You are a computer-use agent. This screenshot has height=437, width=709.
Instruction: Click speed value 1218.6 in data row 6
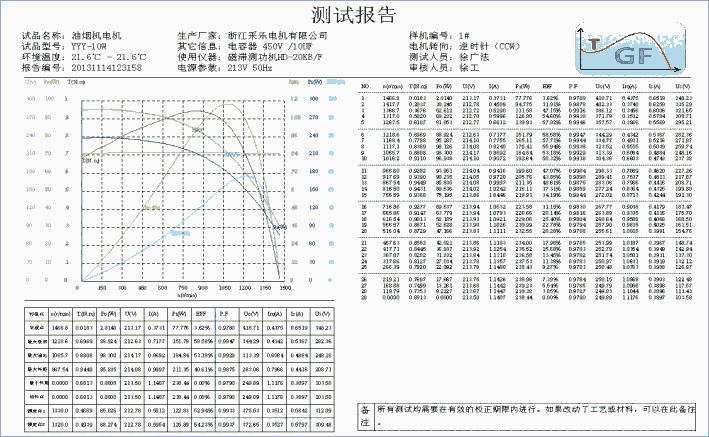391,135
